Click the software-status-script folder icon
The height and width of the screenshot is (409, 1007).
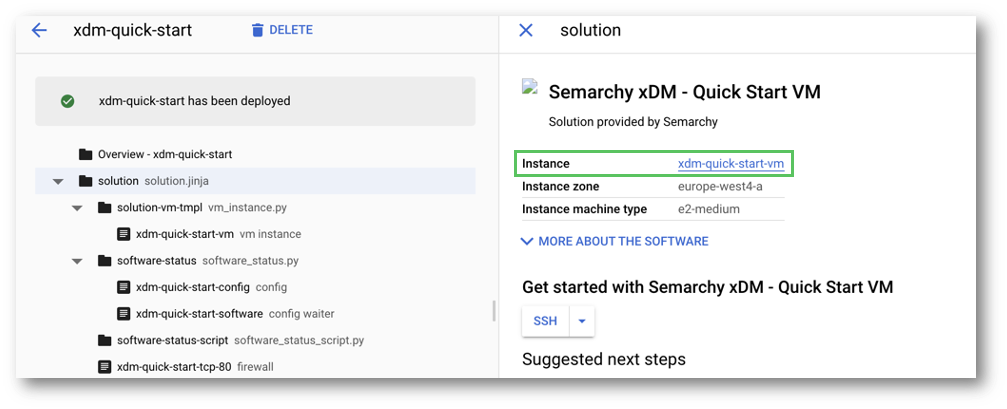click(x=104, y=340)
